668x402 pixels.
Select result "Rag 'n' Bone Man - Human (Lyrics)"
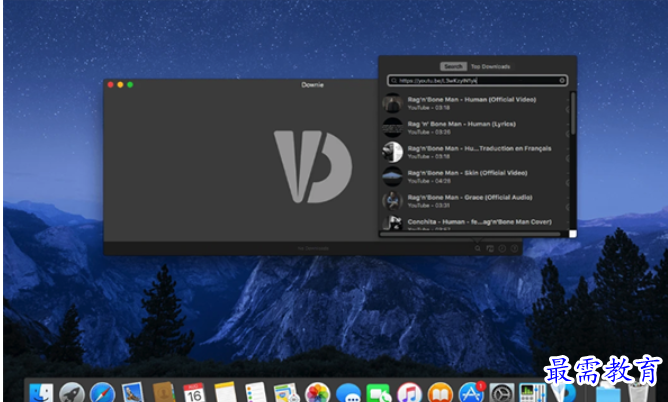[475, 127]
